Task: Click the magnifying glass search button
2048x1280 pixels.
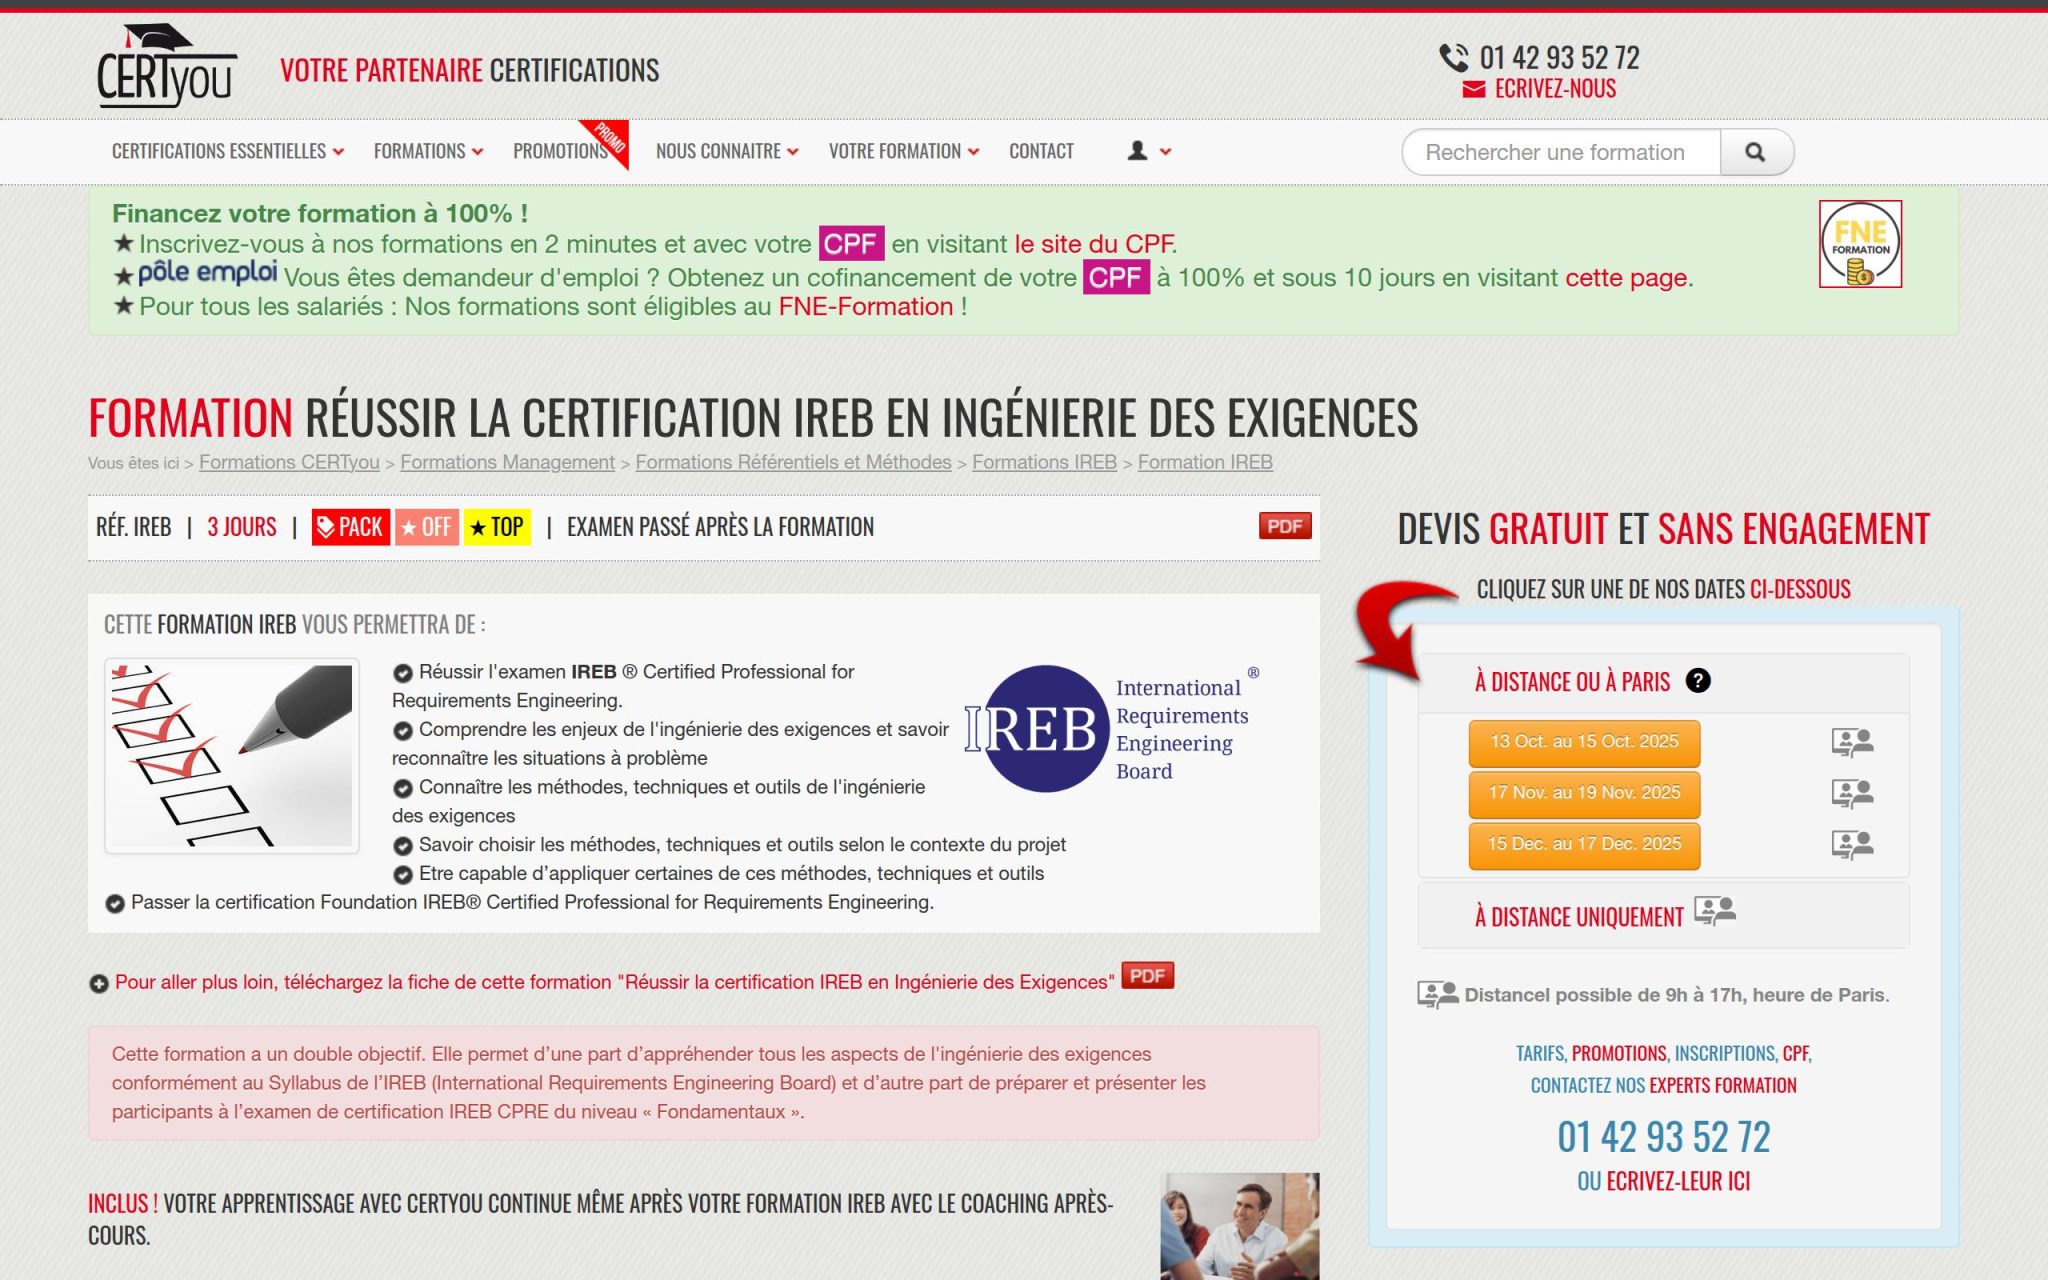Action: [x=1755, y=152]
